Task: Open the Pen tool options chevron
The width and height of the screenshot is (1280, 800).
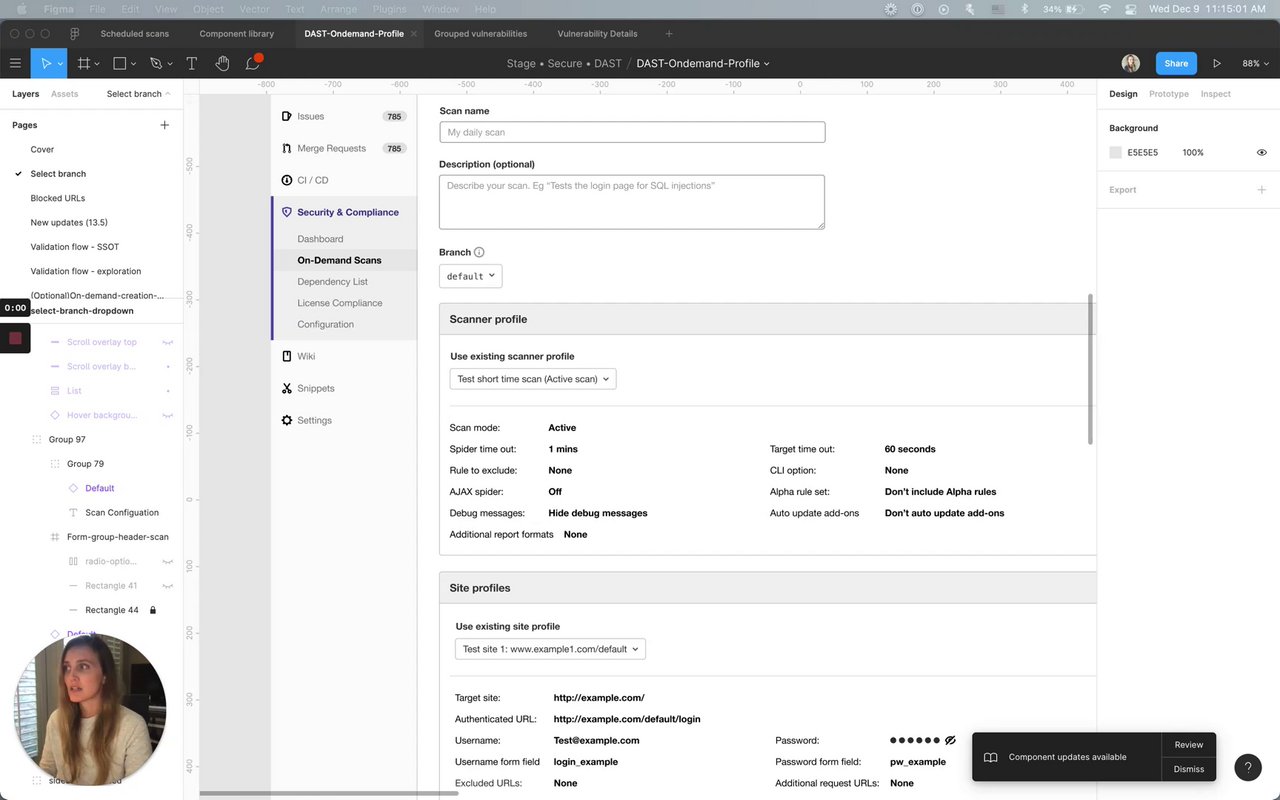Action: [170, 64]
